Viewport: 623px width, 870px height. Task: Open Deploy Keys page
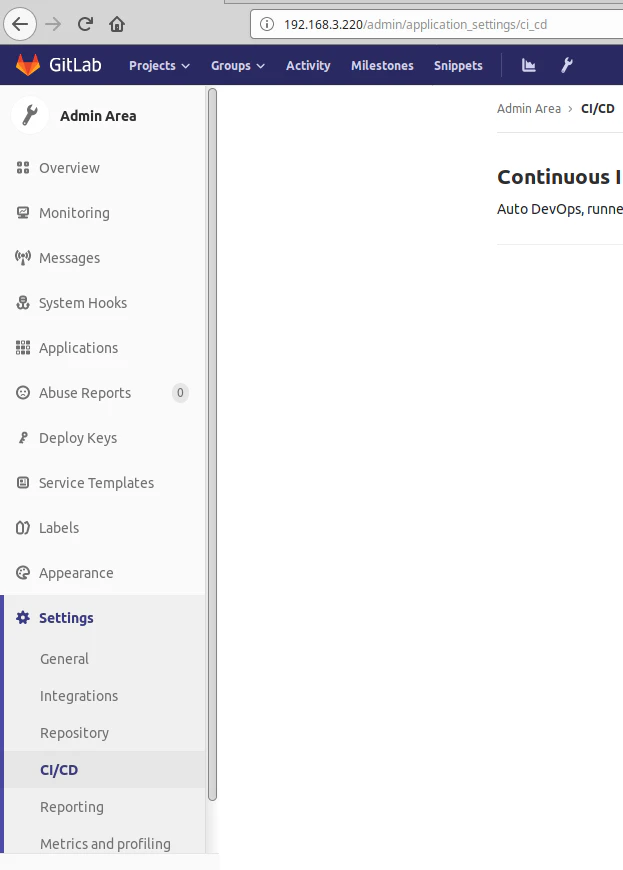78,437
